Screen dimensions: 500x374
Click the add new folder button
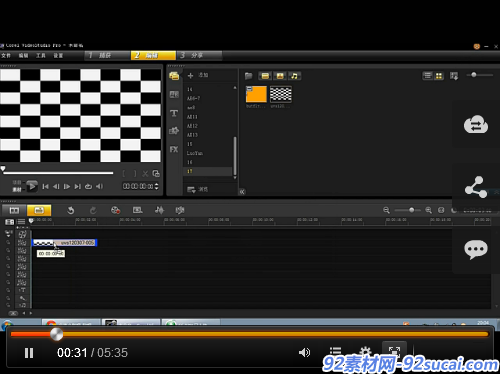click(x=190, y=76)
